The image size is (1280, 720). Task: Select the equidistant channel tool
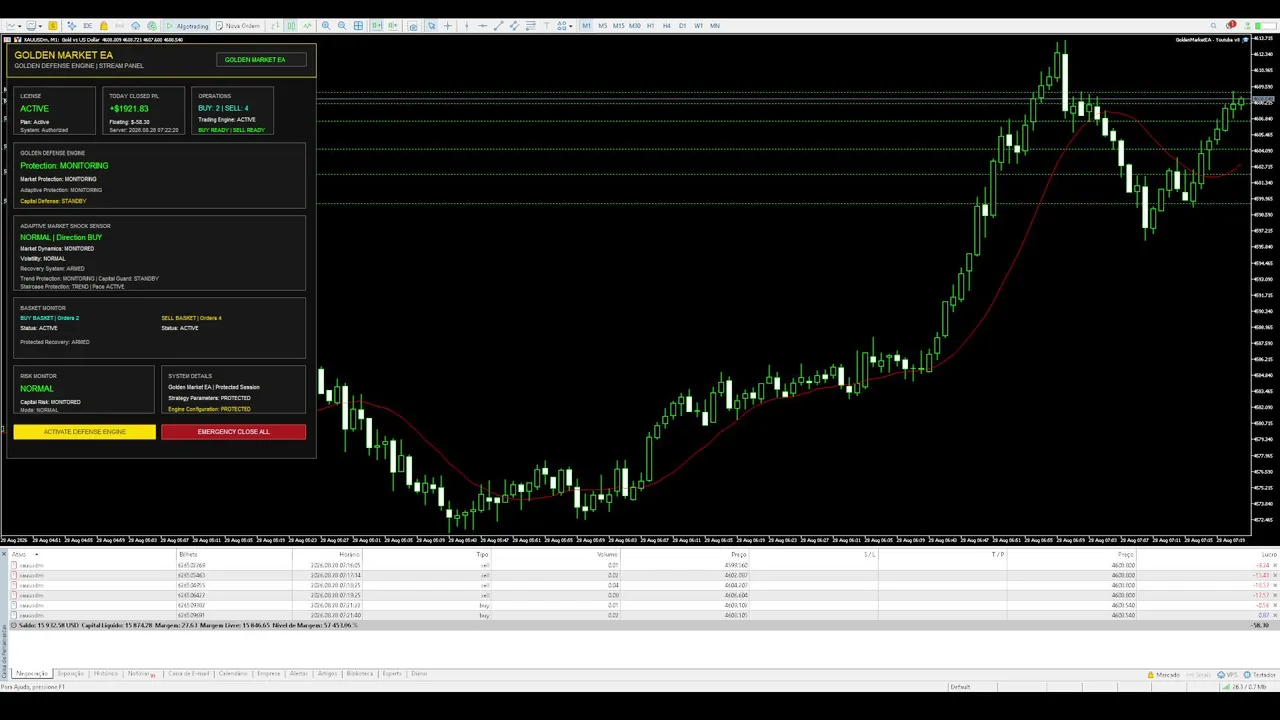pyautogui.click(x=514, y=26)
